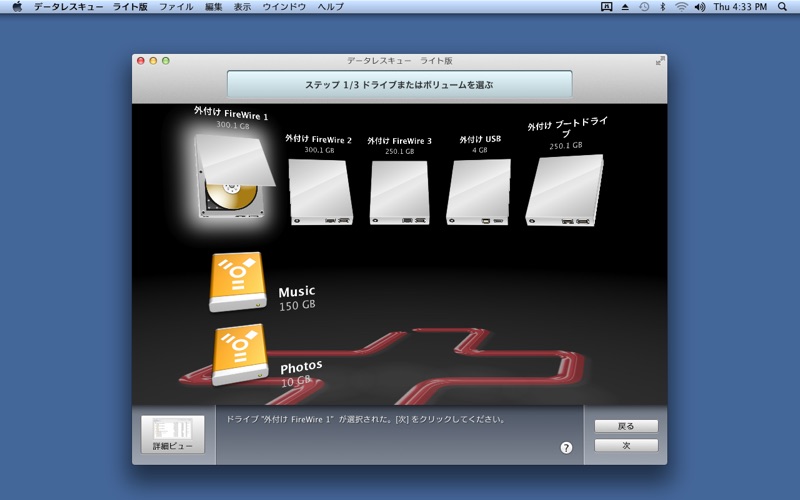
Task: Click the Photos volume label
Action: (301, 367)
